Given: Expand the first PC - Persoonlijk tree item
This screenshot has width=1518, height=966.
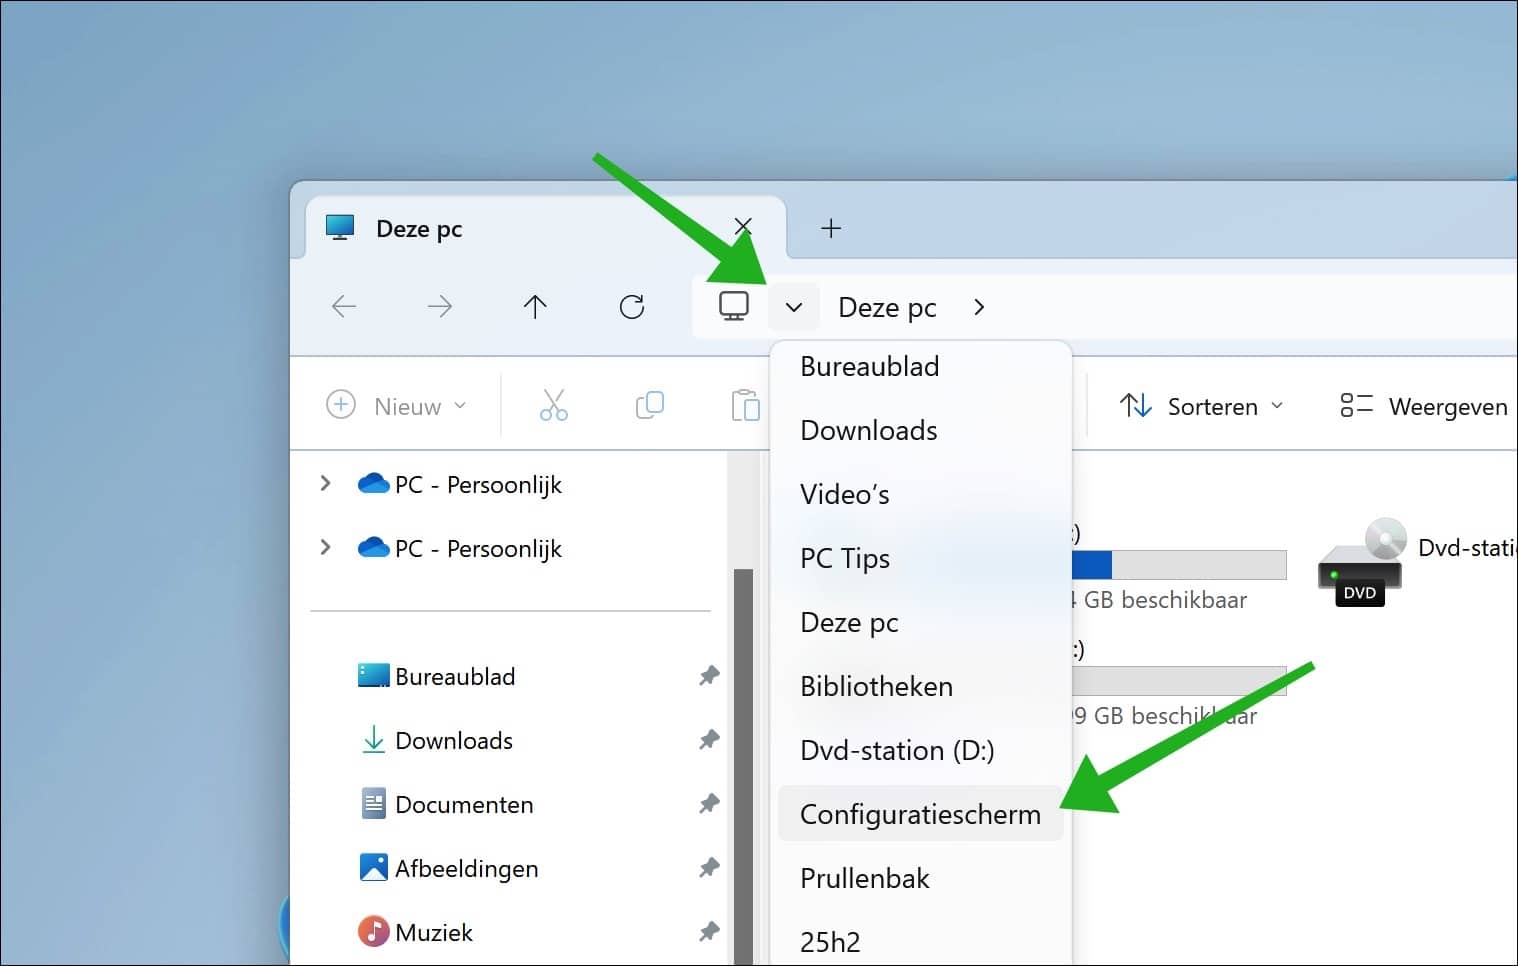Looking at the screenshot, I should [x=325, y=483].
